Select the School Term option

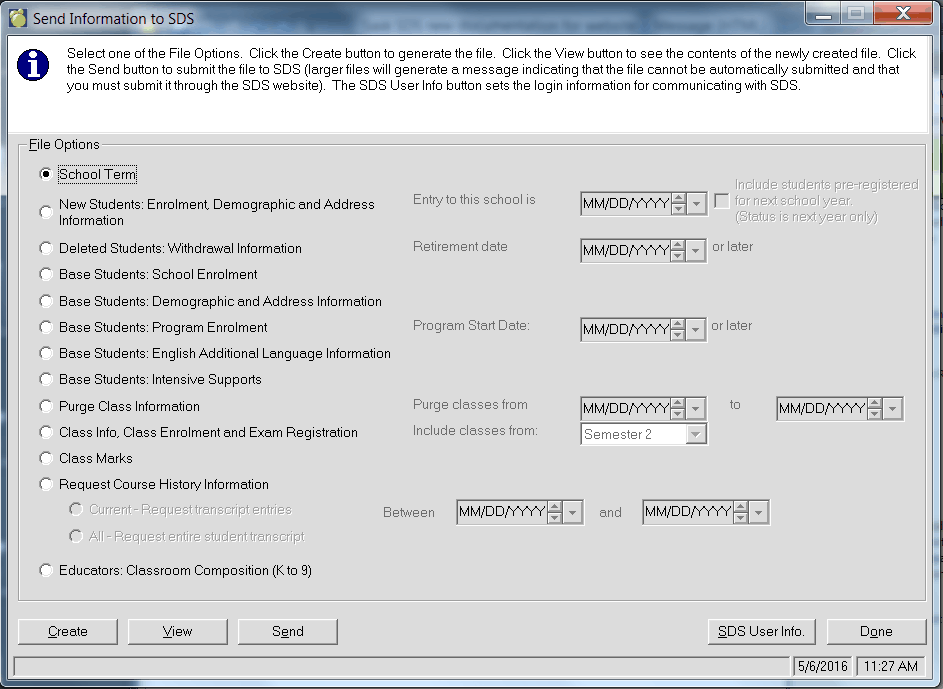coord(45,174)
